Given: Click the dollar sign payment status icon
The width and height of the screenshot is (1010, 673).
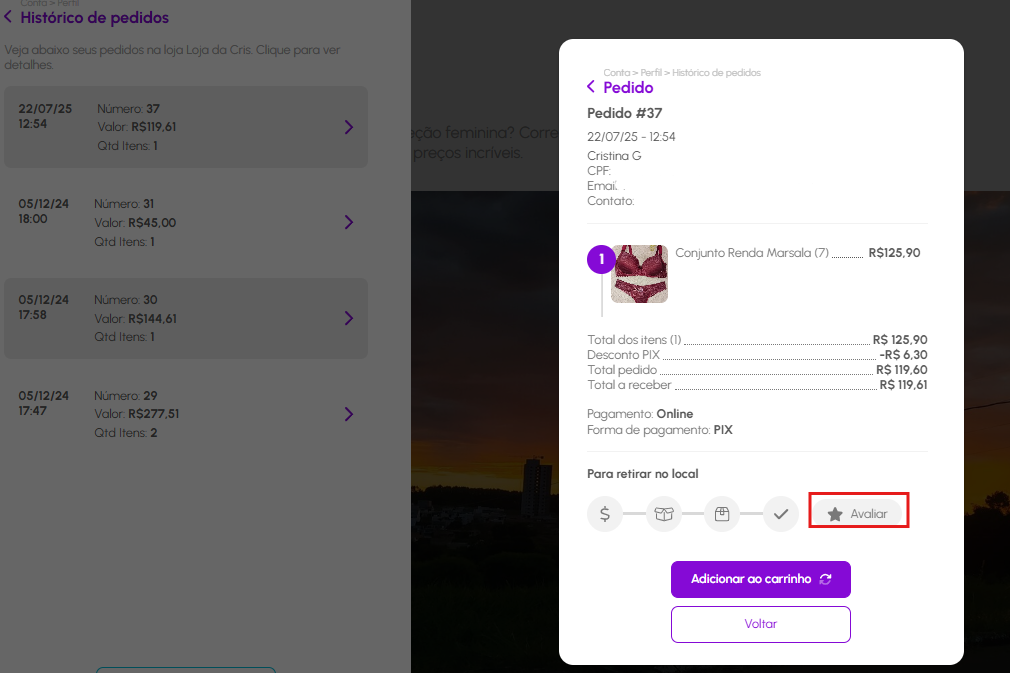Looking at the screenshot, I should pos(605,514).
